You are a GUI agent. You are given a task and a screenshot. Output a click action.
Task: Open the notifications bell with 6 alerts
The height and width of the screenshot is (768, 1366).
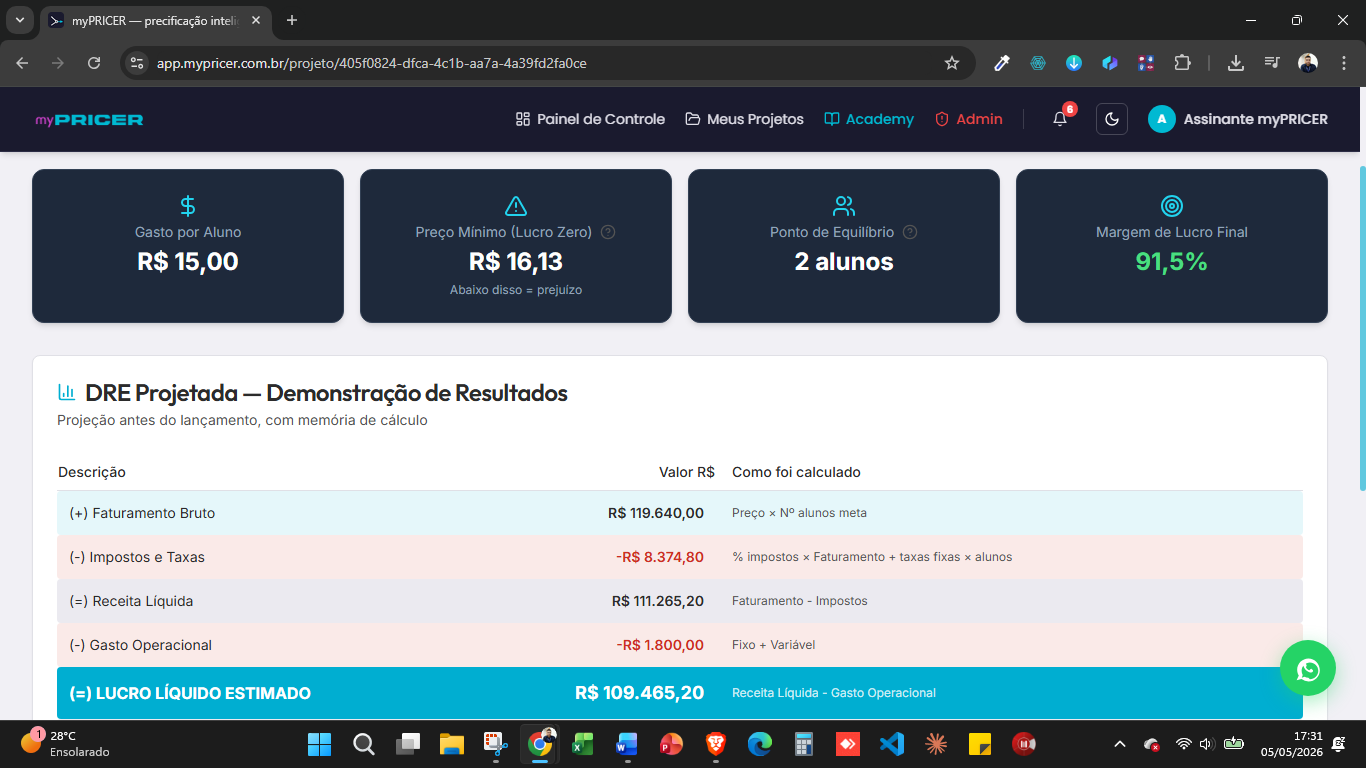(1060, 119)
